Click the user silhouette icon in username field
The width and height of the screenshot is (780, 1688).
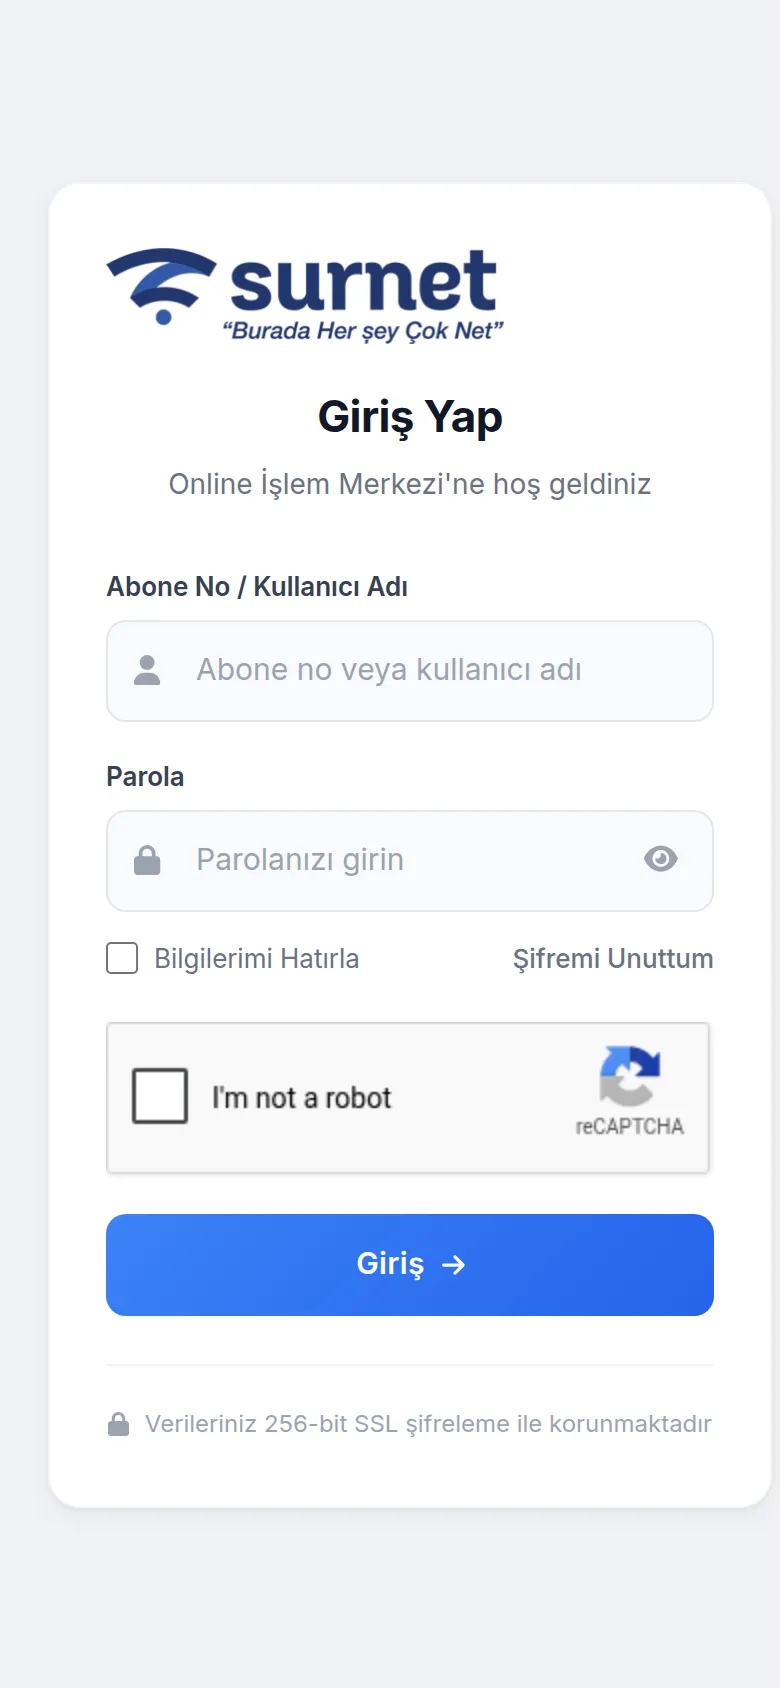click(x=147, y=670)
